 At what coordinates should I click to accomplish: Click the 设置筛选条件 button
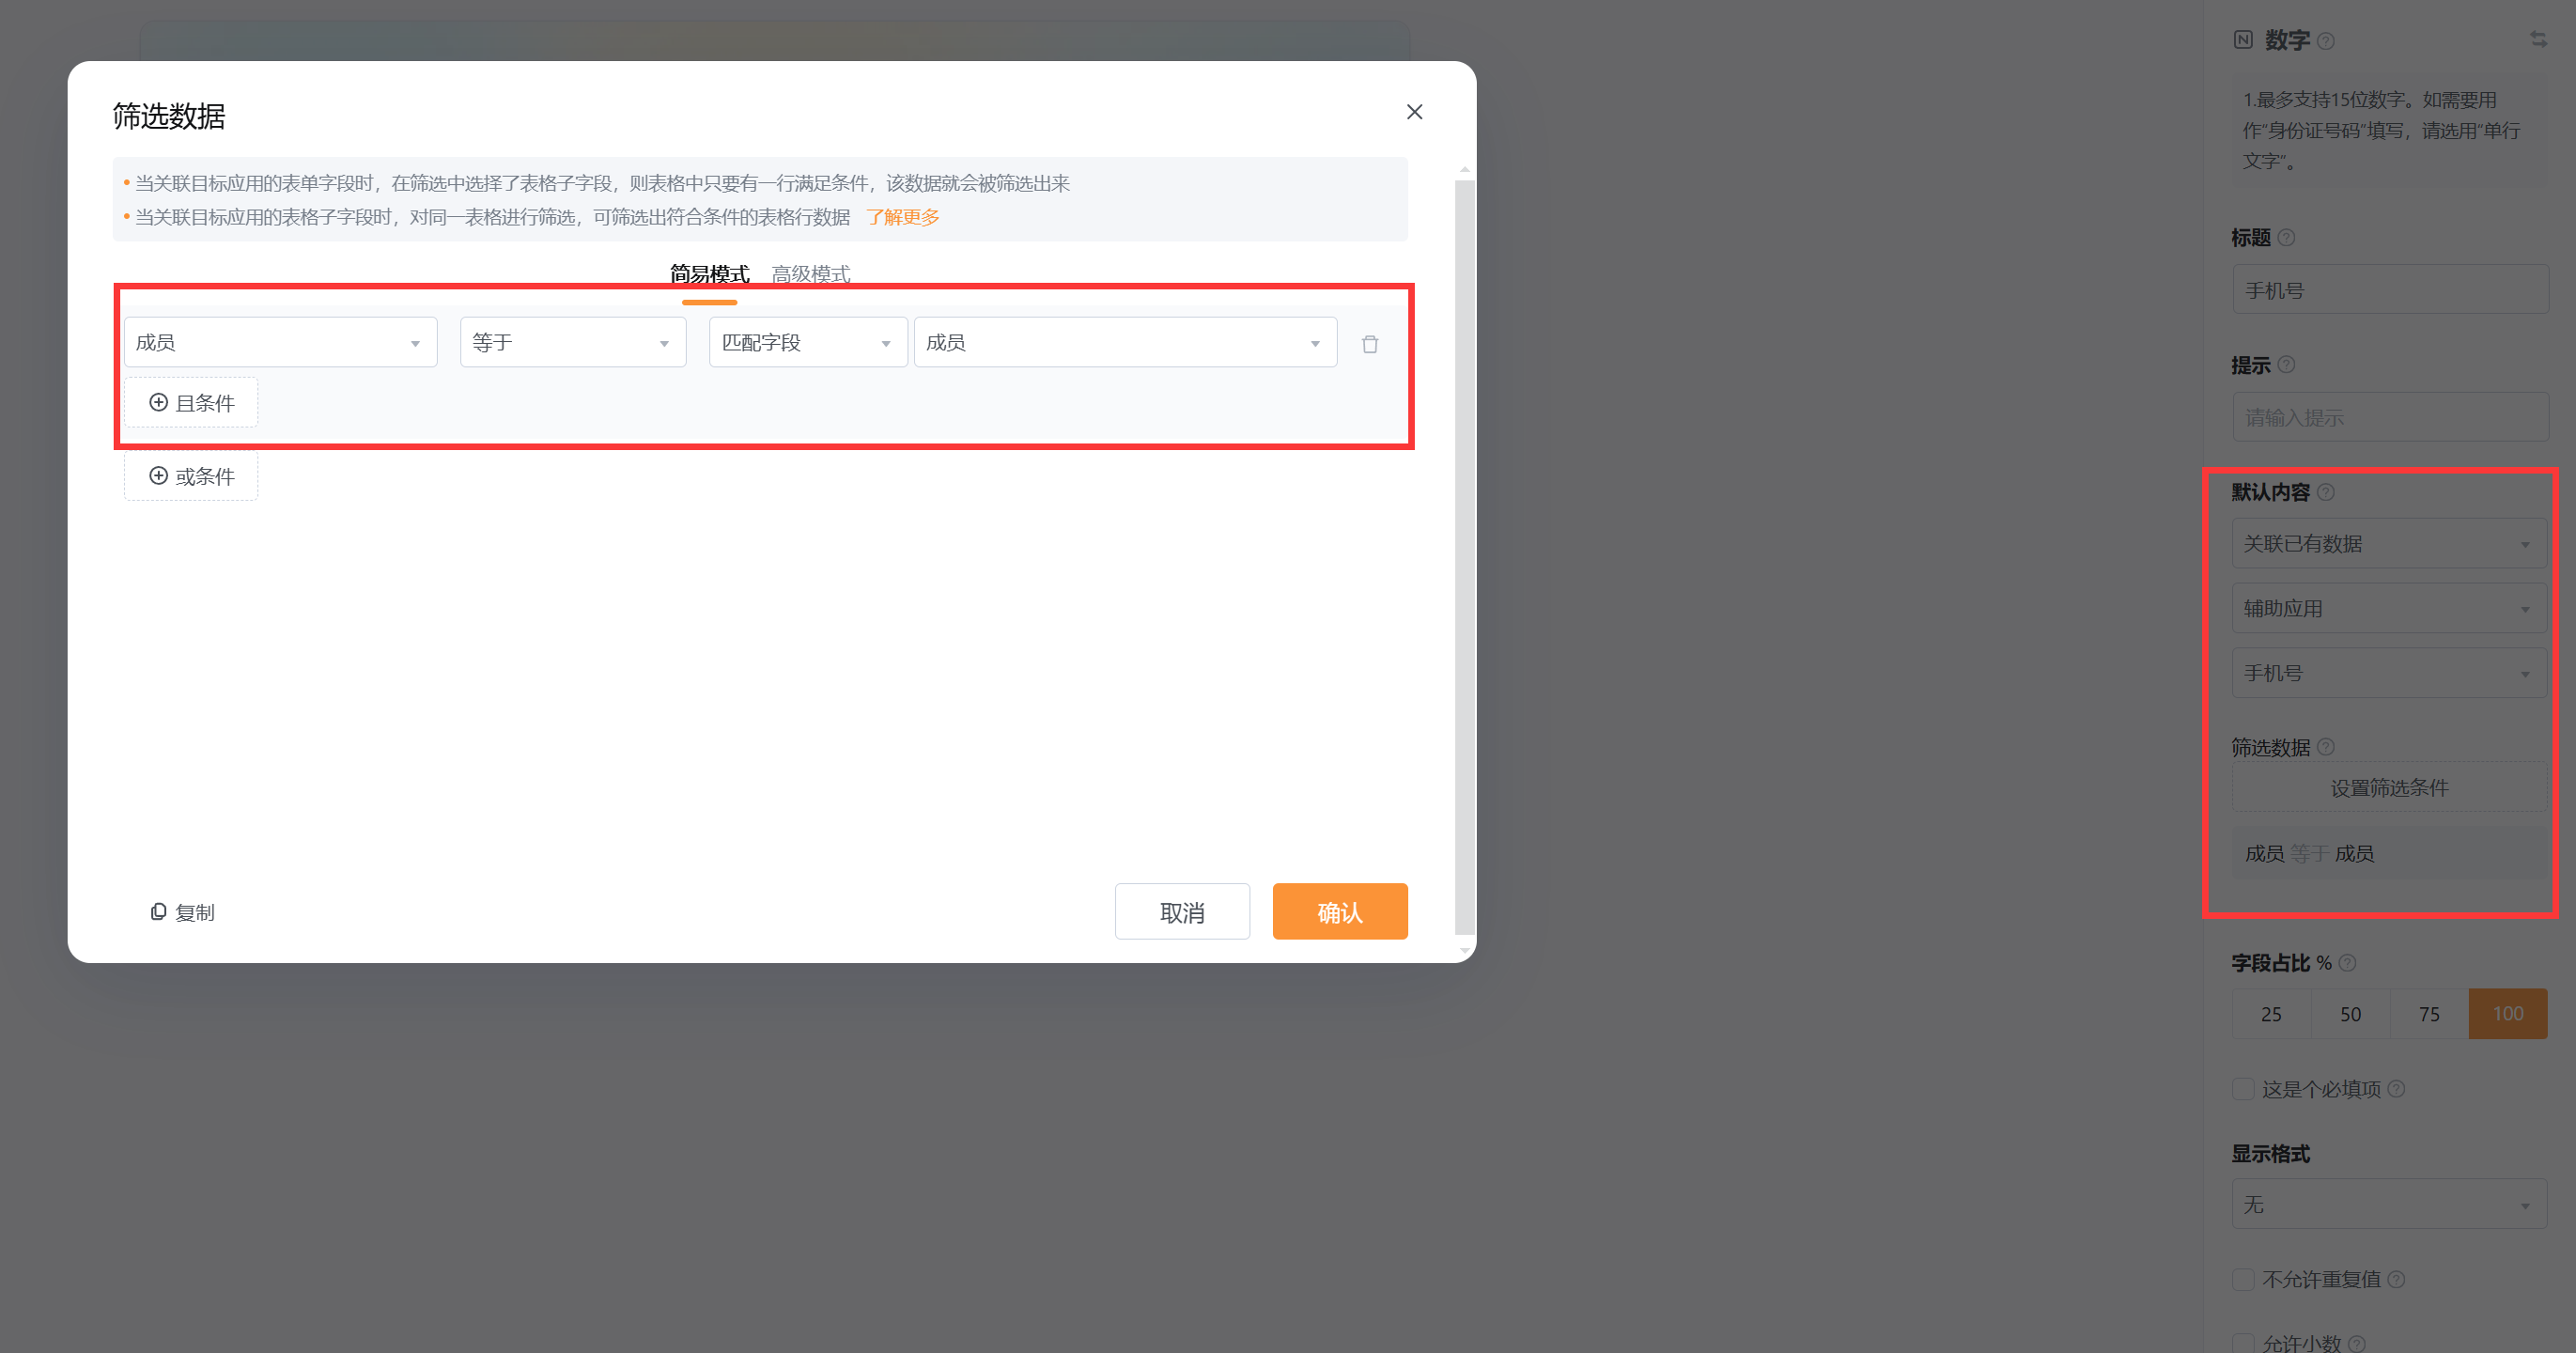coord(2390,788)
